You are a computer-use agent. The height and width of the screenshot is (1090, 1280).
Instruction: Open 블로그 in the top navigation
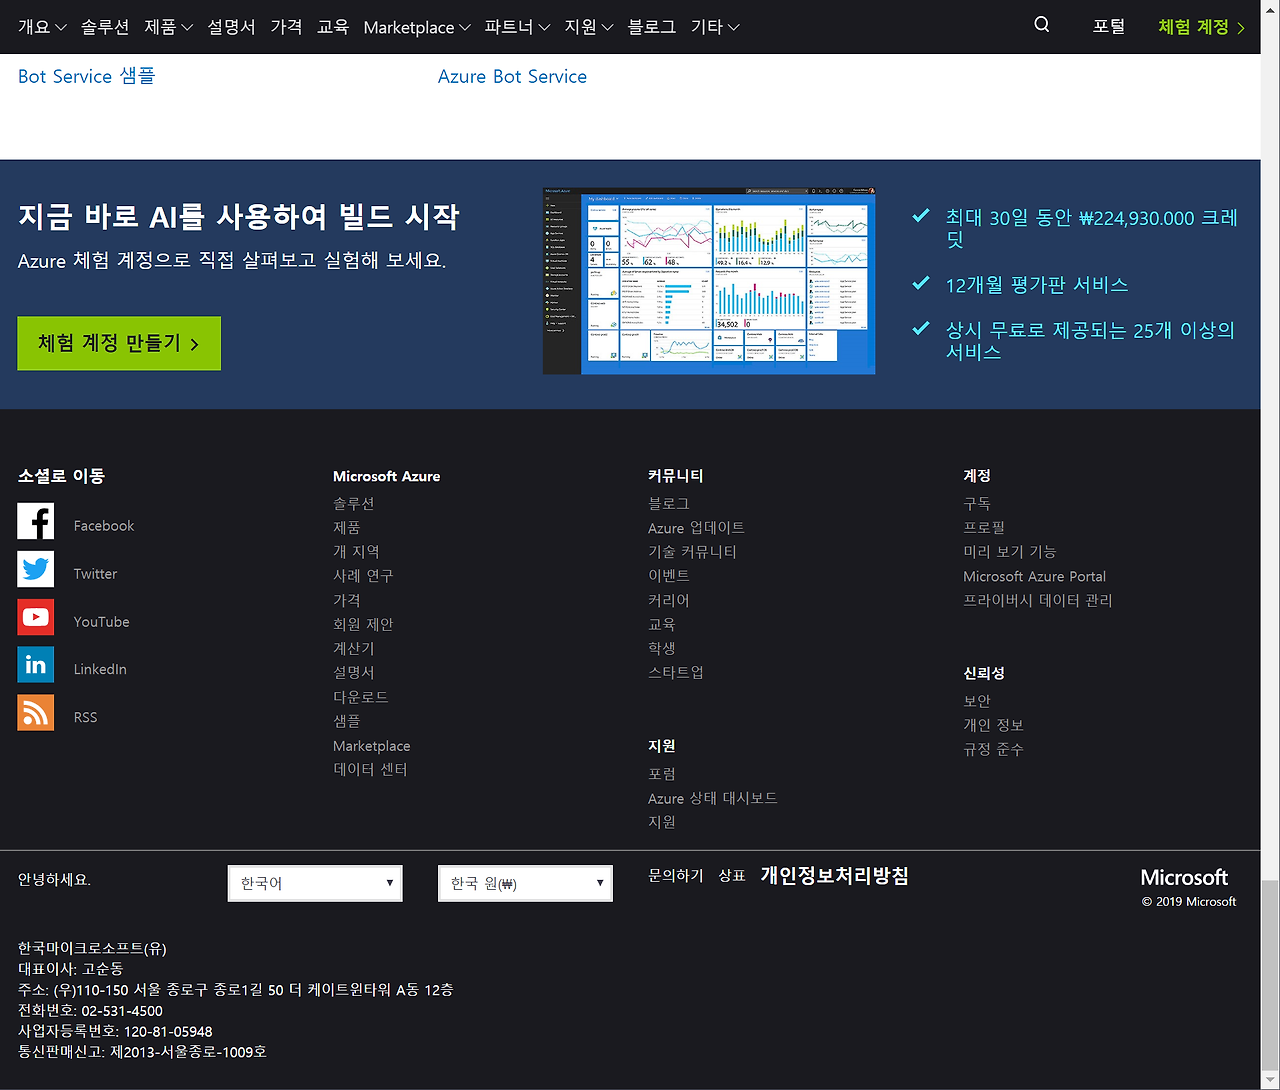(652, 27)
